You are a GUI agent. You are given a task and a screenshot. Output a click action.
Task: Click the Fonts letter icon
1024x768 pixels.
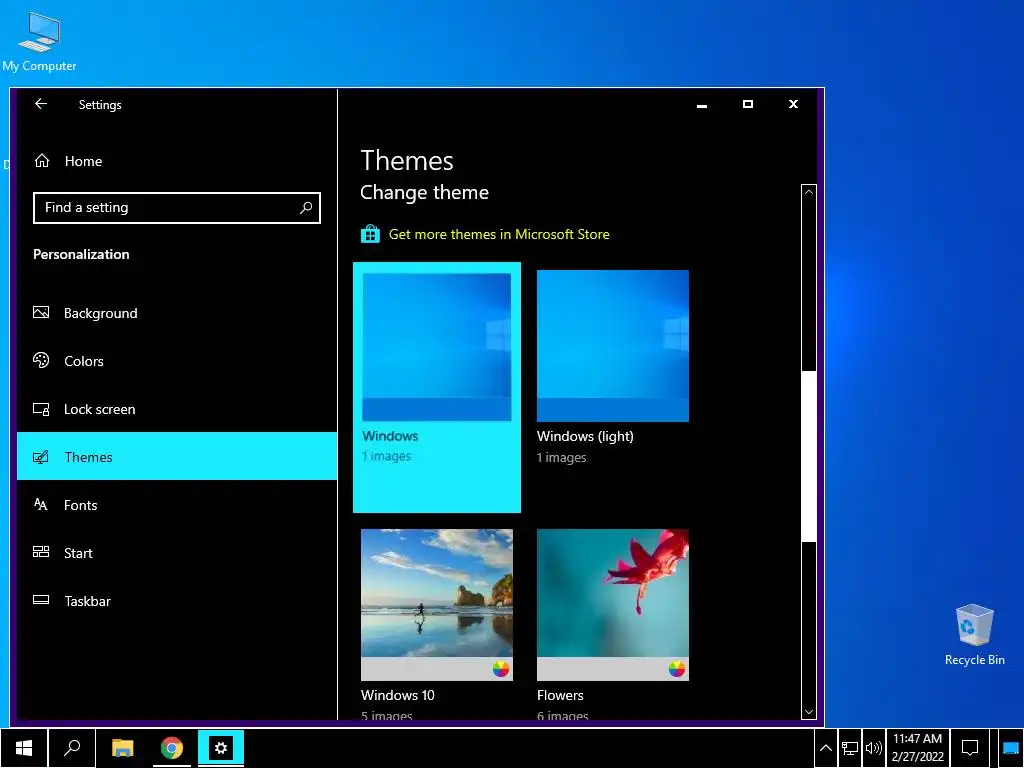[x=41, y=504]
